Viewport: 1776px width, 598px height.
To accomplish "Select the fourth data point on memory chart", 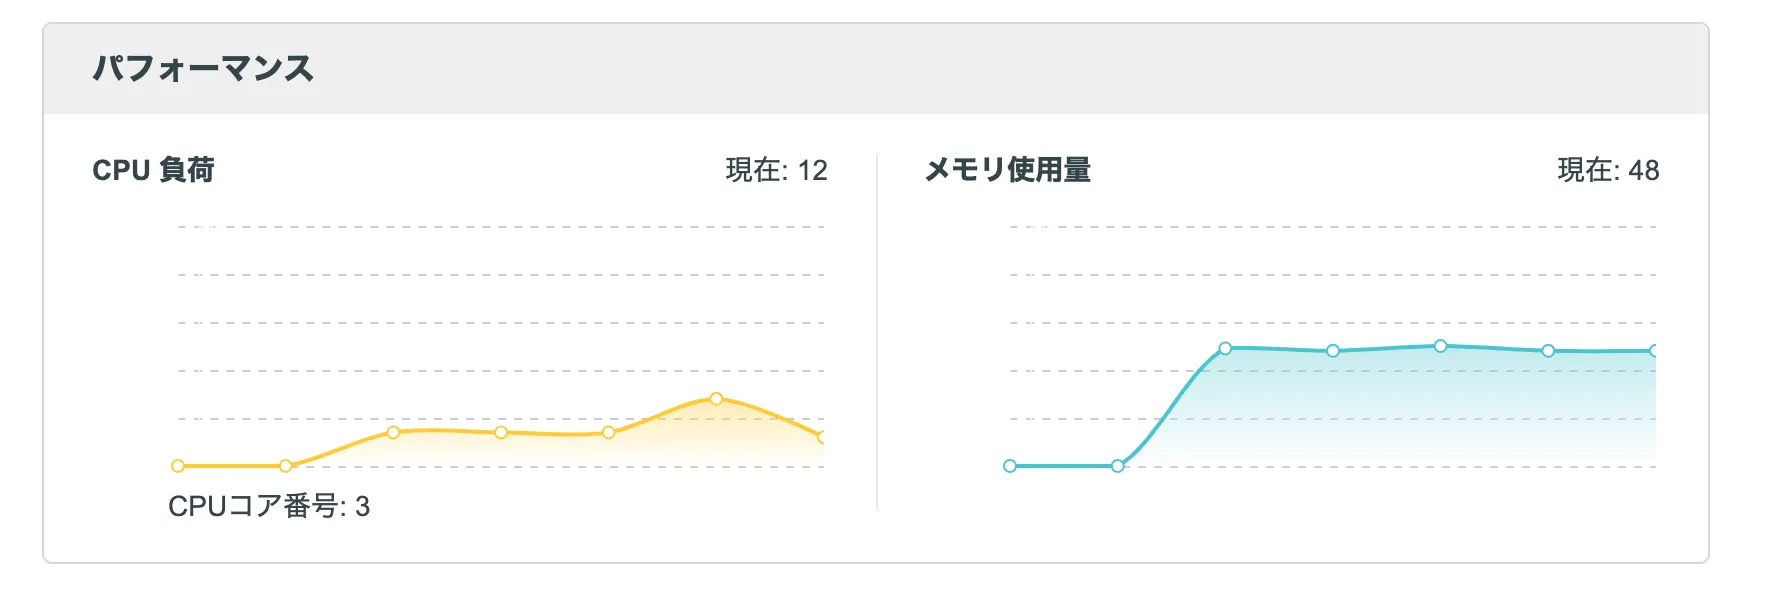I will [x=1333, y=351].
